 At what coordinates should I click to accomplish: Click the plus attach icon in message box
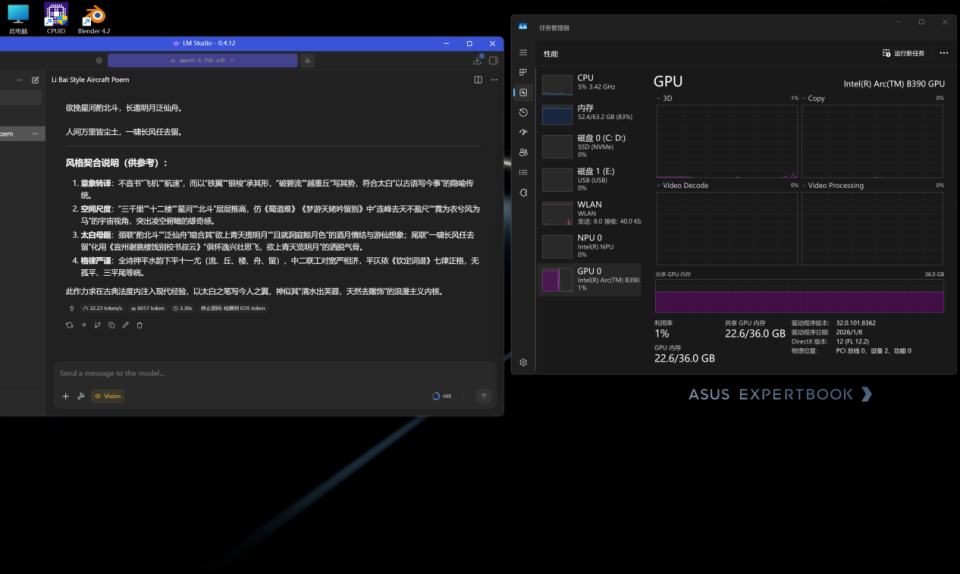point(66,396)
